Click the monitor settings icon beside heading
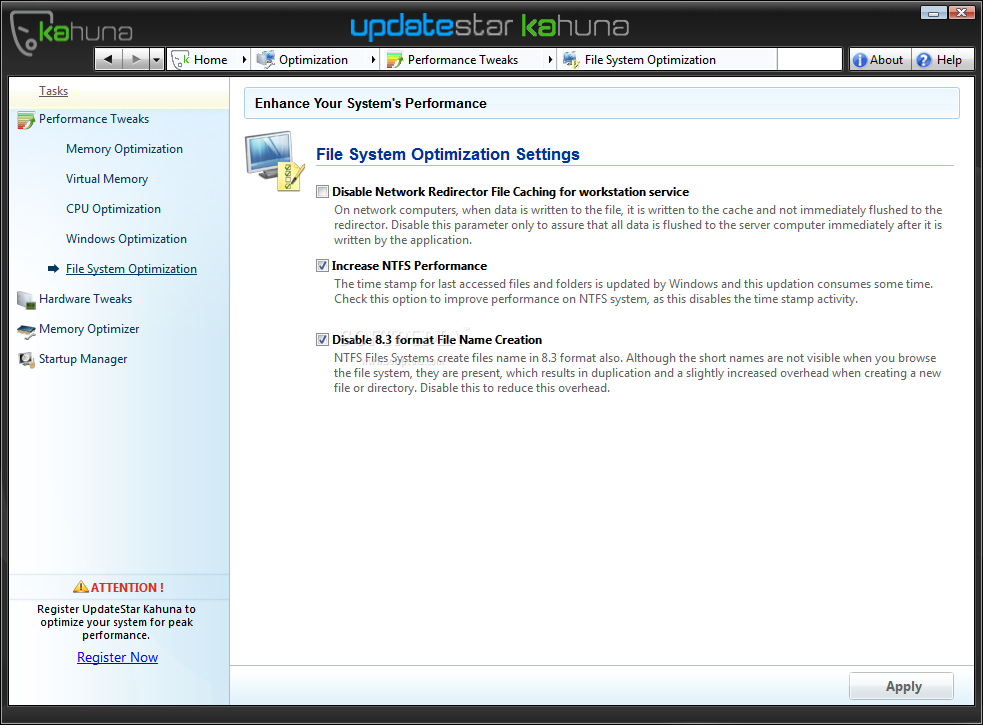The image size is (983, 725). tap(275, 161)
